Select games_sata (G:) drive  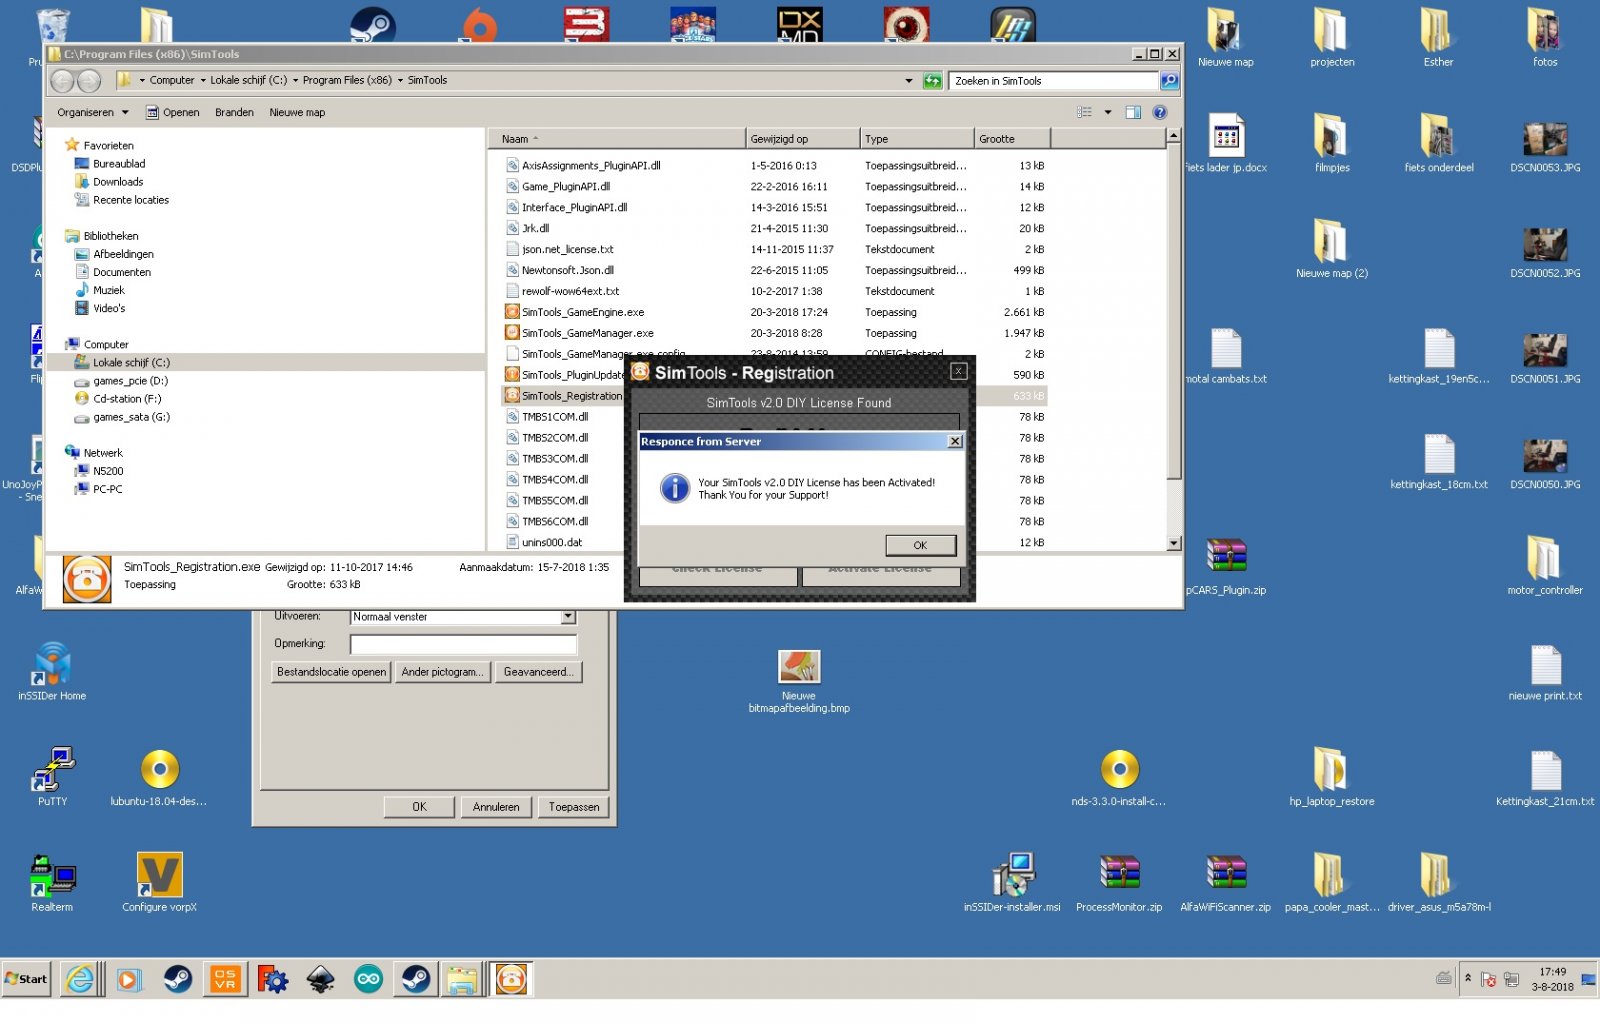pyautogui.click(x=131, y=417)
